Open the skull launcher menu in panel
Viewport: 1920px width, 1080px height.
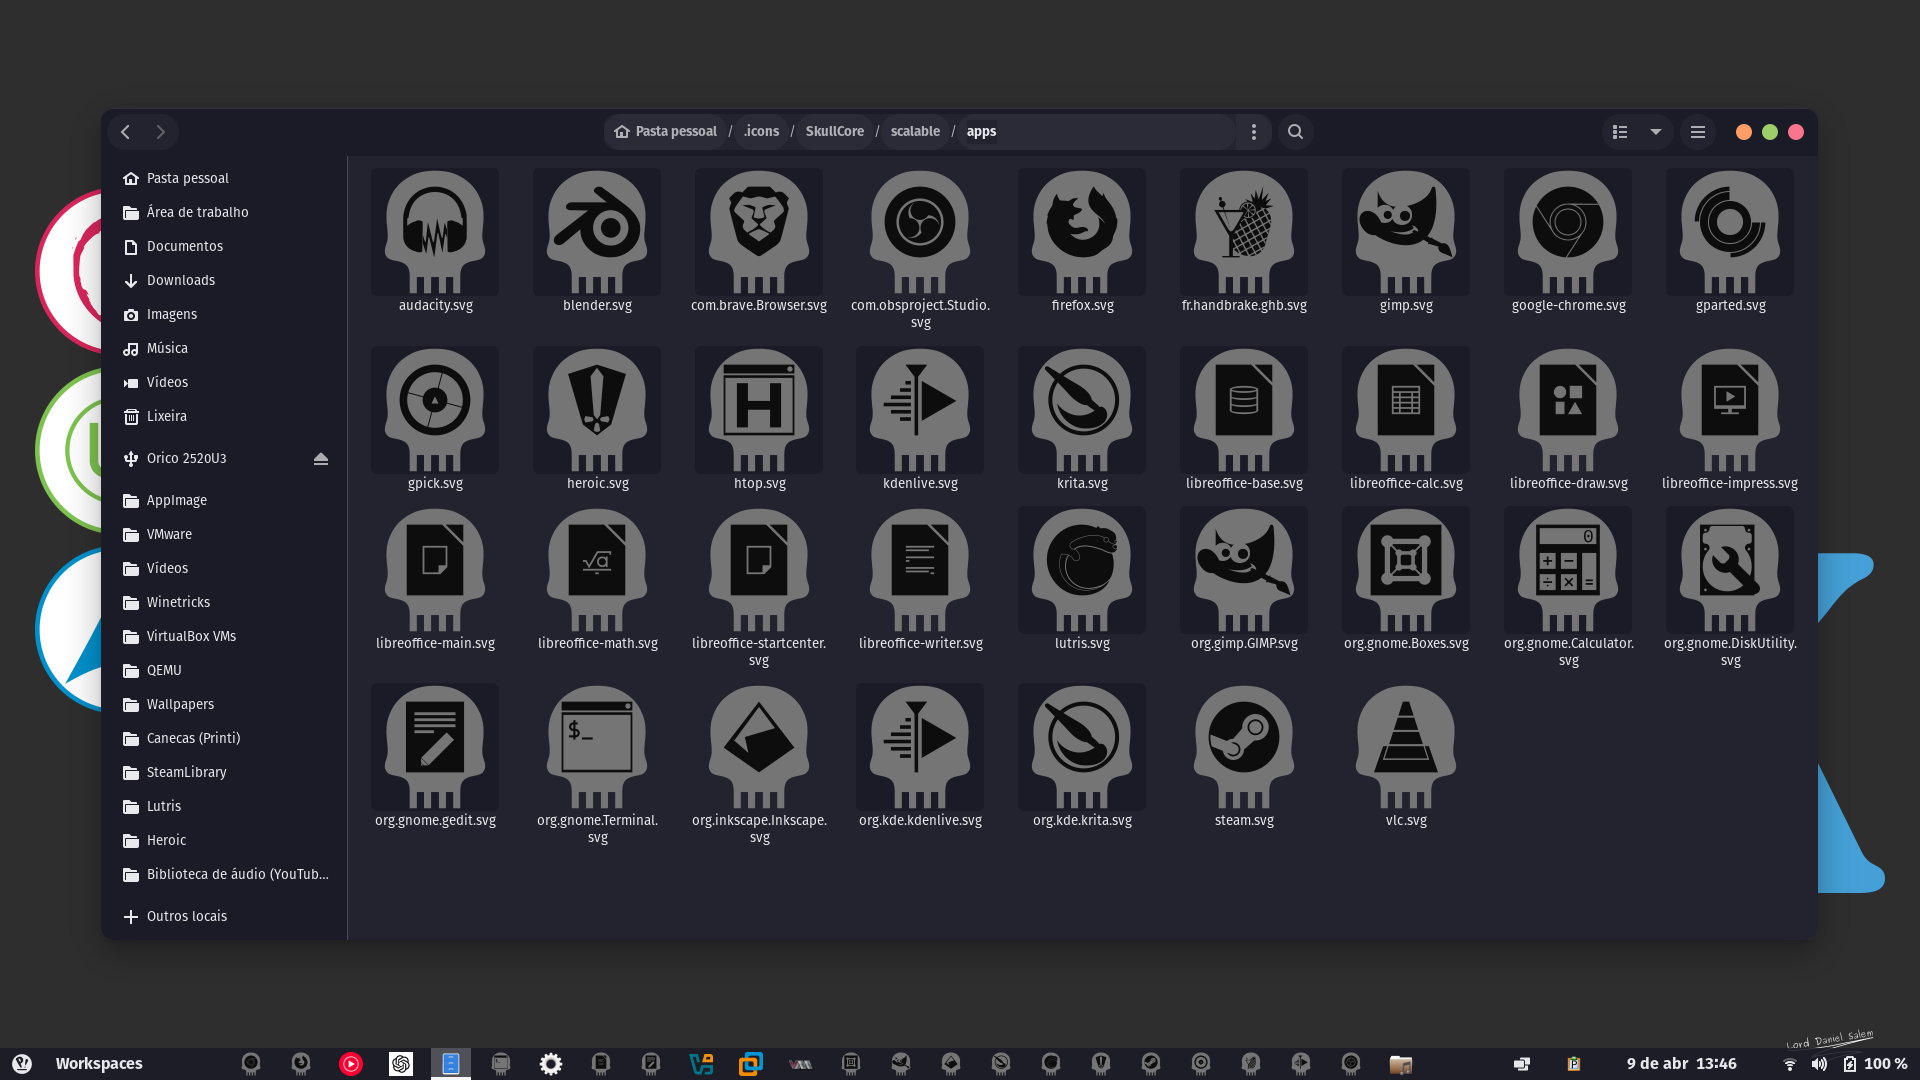point(22,1064)
